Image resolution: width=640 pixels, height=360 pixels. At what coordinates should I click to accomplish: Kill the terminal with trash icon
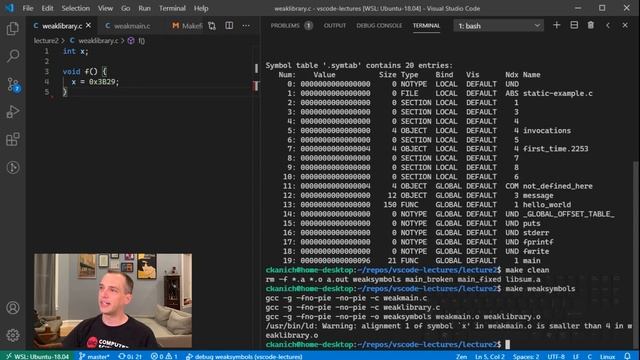tap(591, 25)
